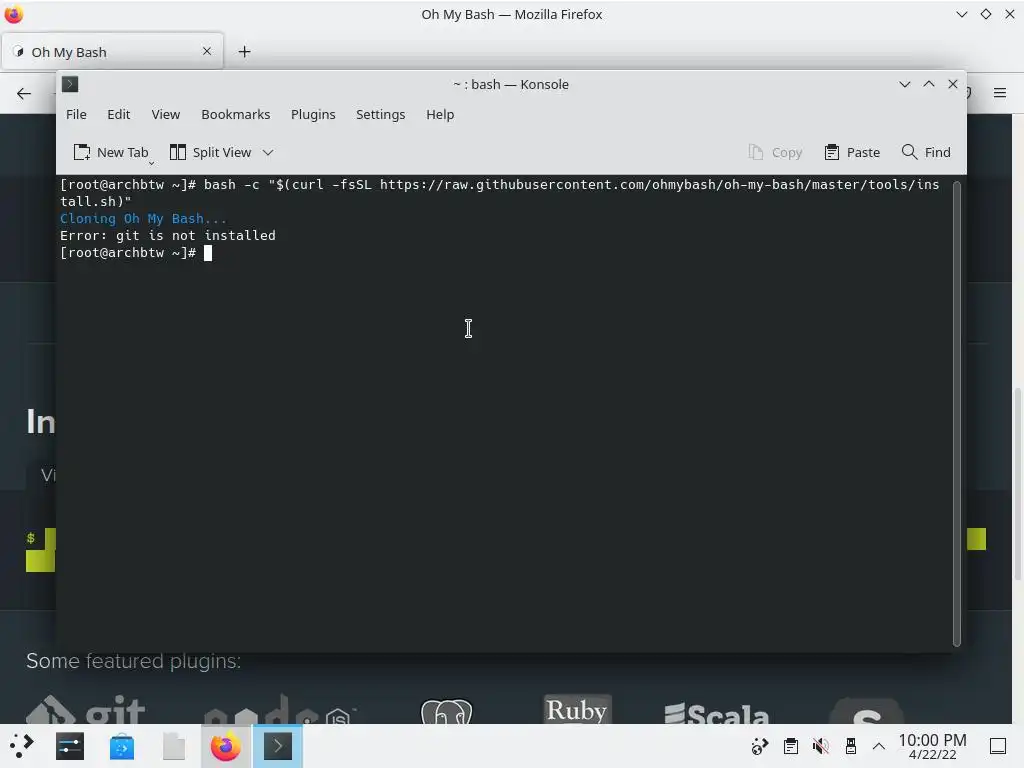Click 'Some featured plugins:' heading on the page

[134, 661]
